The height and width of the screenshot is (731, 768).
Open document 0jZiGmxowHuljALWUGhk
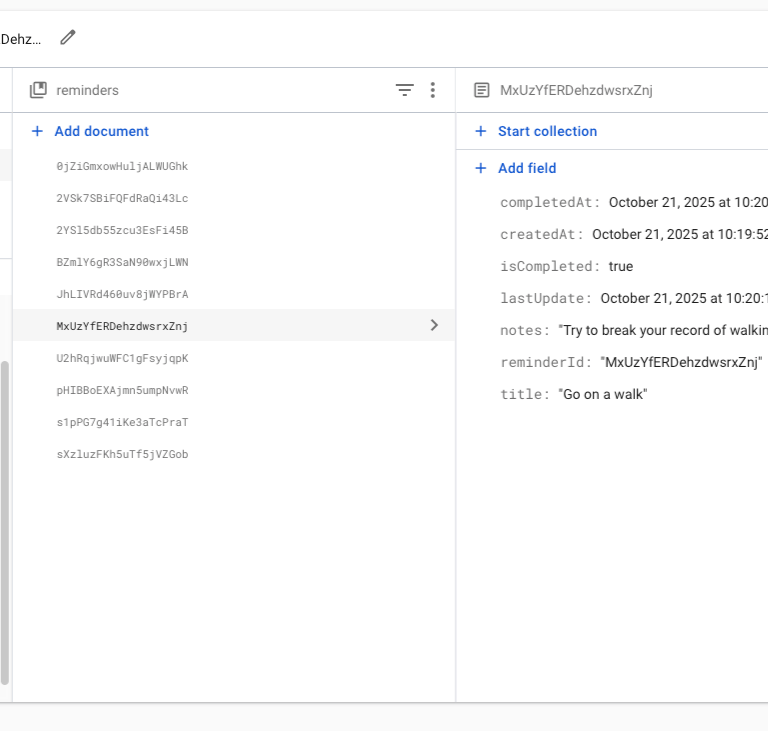tap(122, 166)
